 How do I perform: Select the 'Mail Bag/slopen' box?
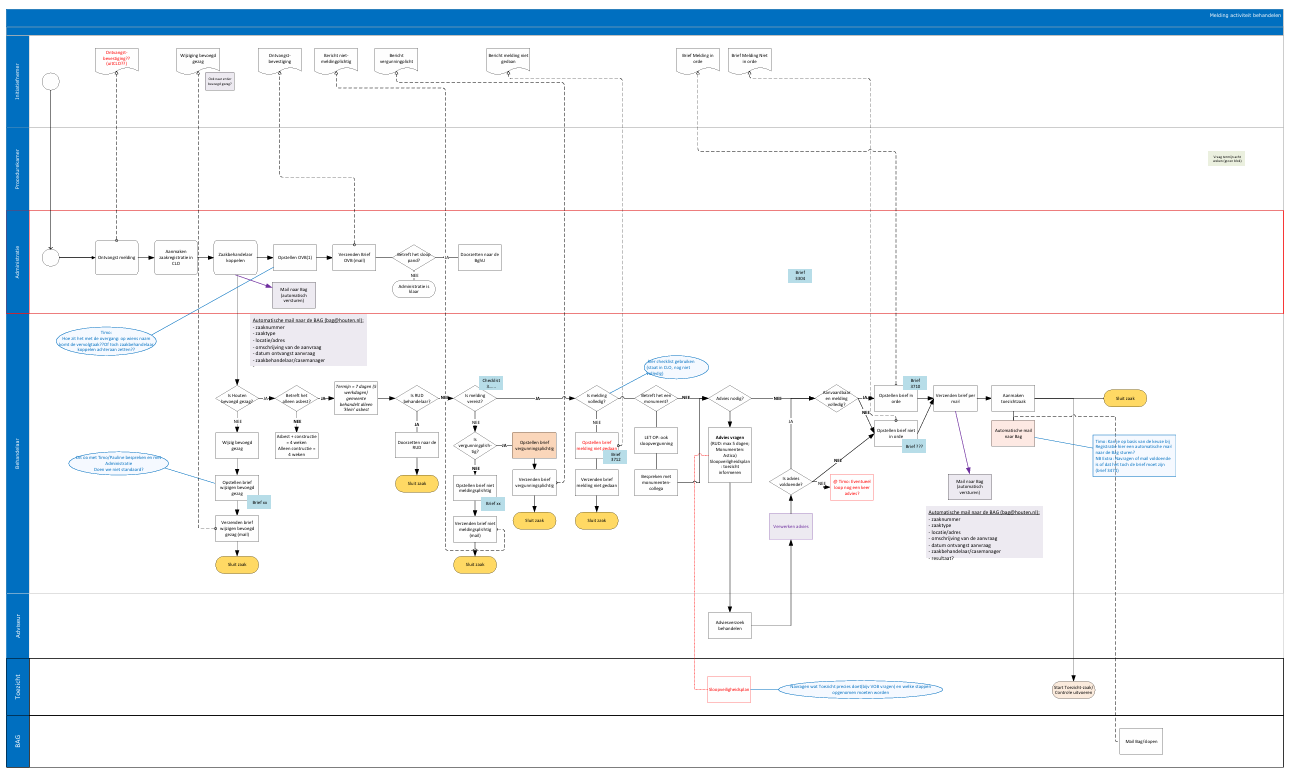tap(1143, 741)
